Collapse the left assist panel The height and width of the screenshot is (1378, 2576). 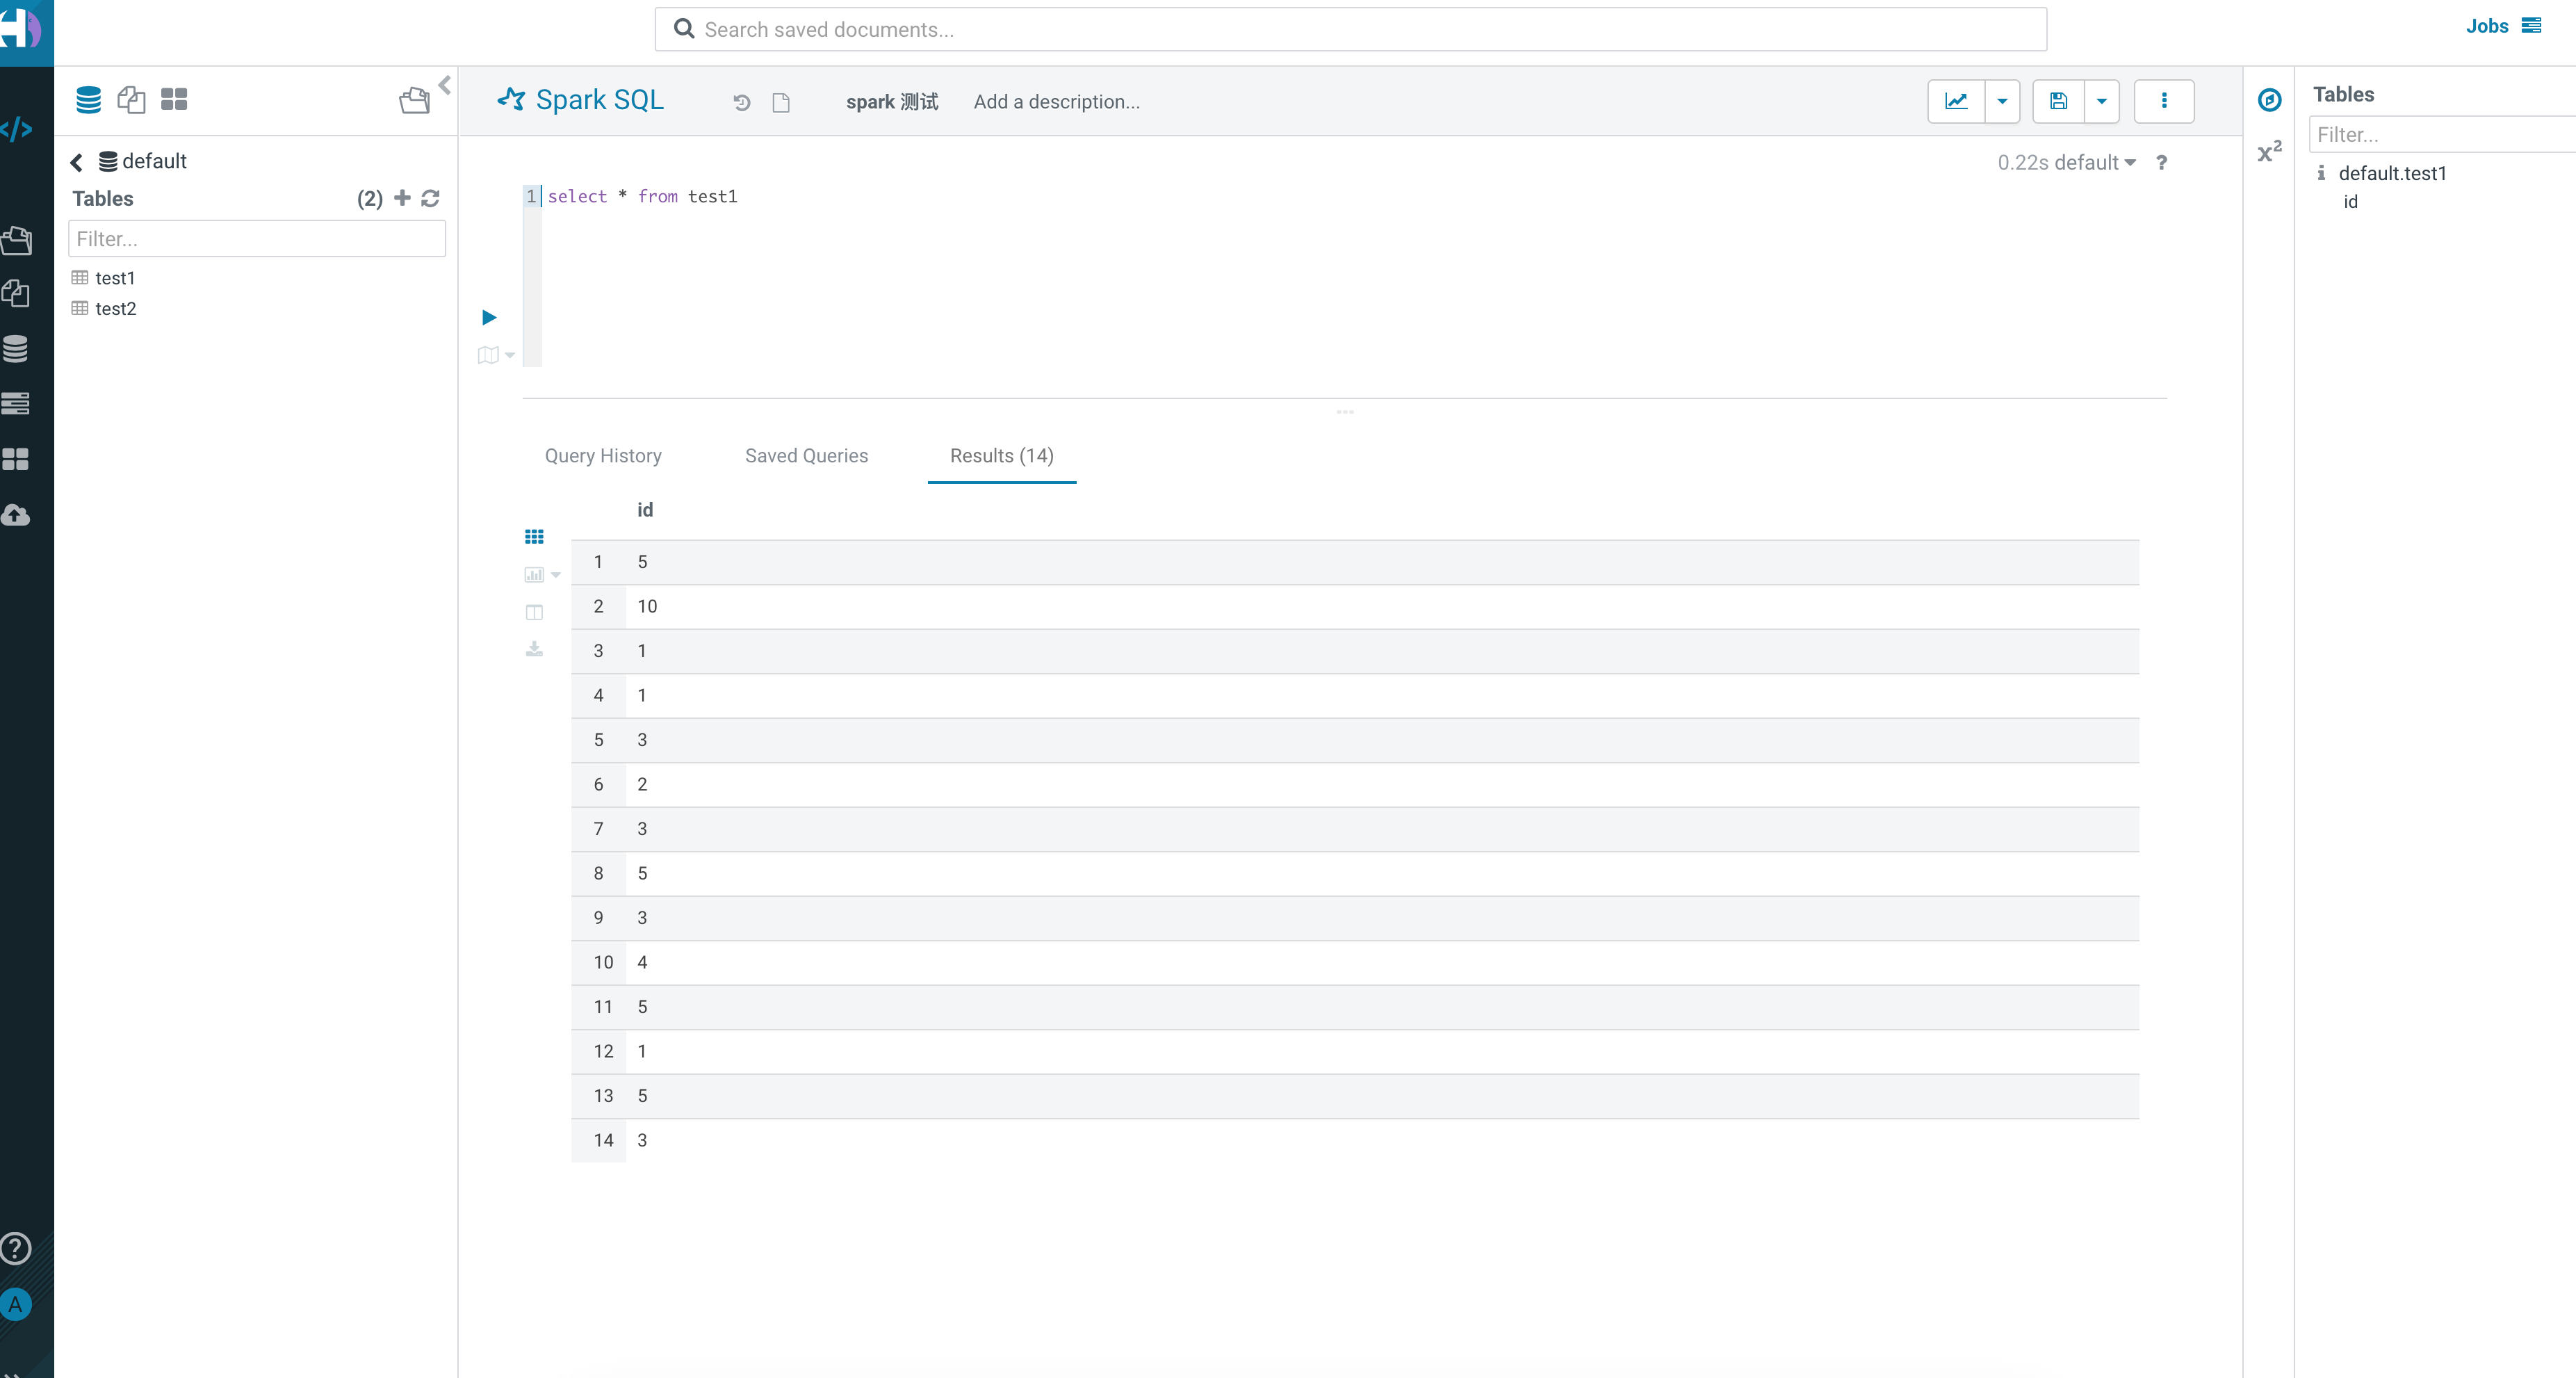[445, 85]
